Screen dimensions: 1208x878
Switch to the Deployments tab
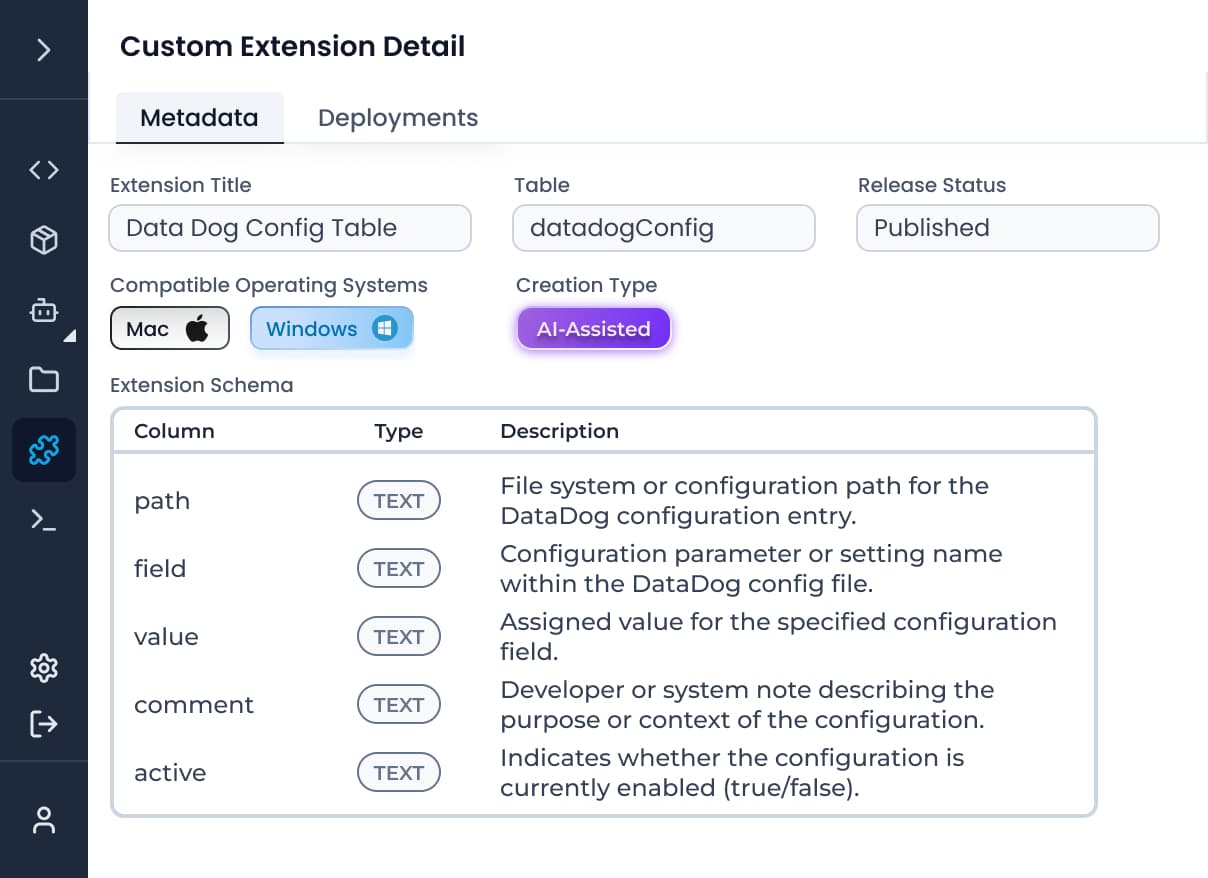[398, 118]
